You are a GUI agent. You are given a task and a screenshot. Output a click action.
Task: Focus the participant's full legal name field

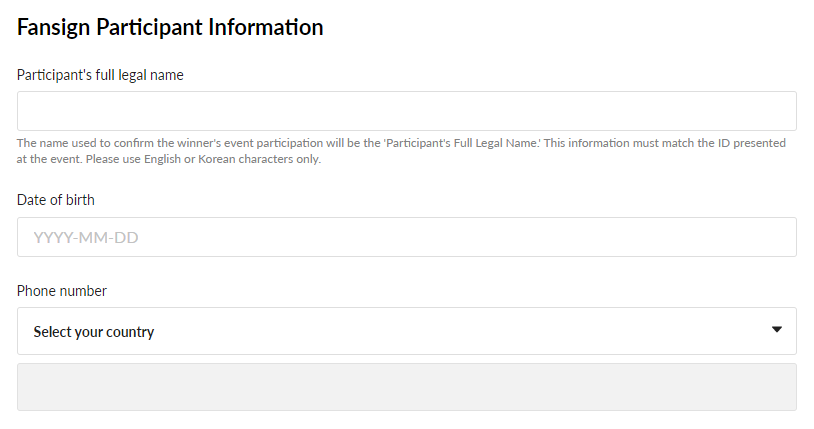[x=406, y=111]
